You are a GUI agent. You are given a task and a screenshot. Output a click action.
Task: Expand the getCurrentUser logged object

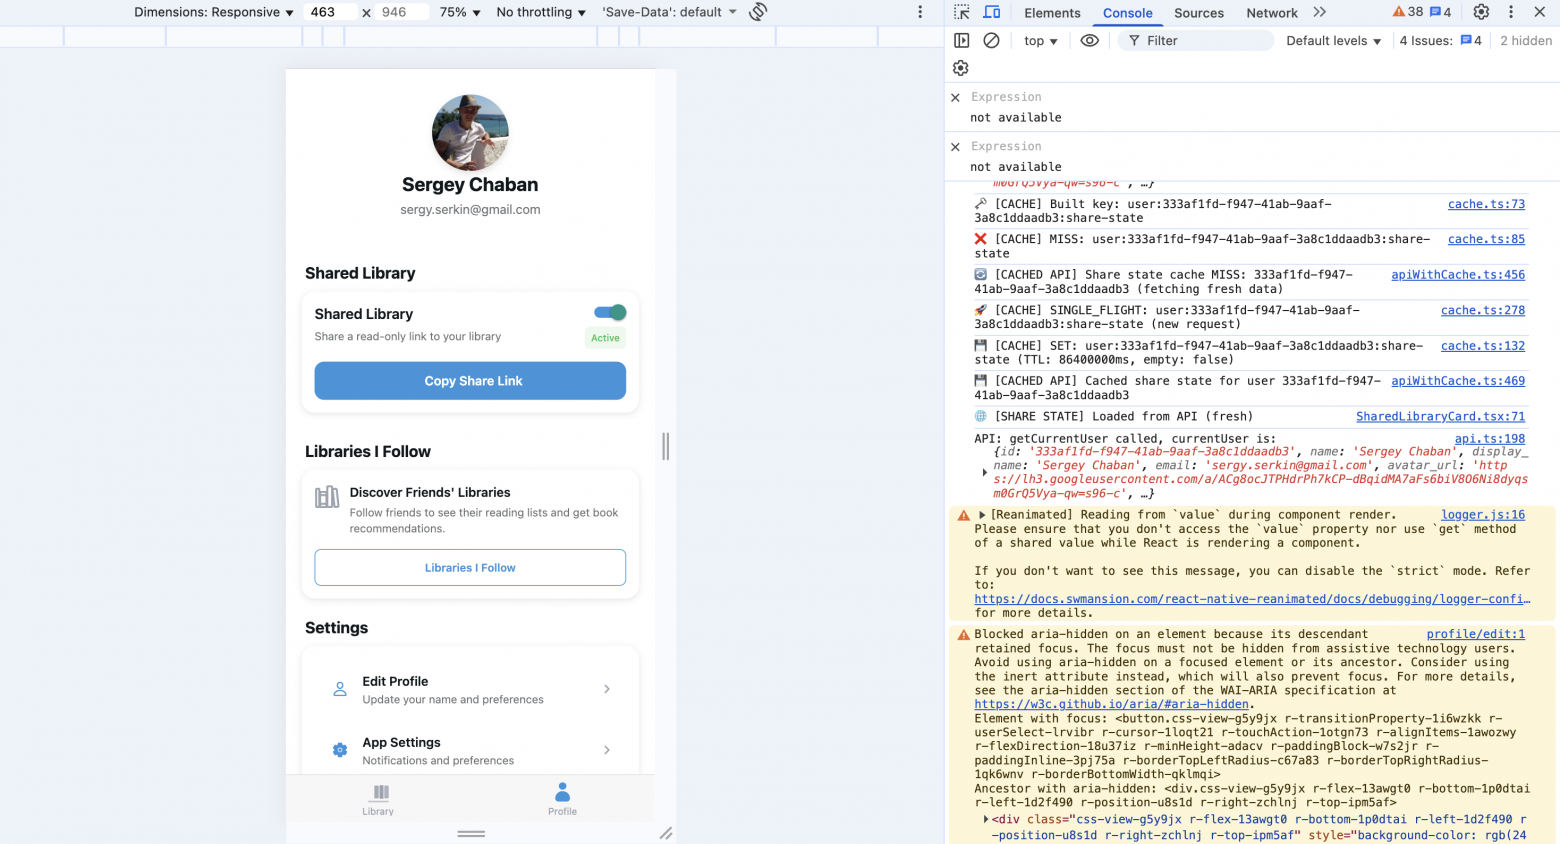point(984,472)
